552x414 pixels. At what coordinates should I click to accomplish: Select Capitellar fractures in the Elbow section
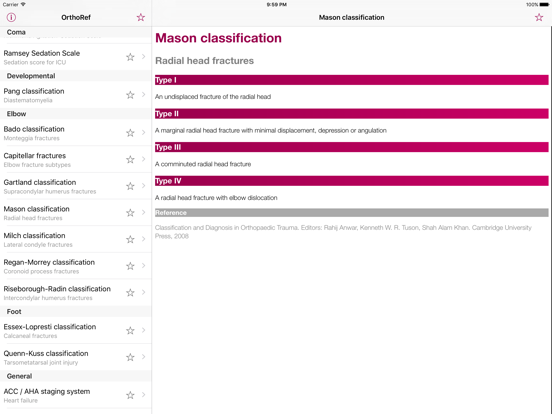point(76,159)
